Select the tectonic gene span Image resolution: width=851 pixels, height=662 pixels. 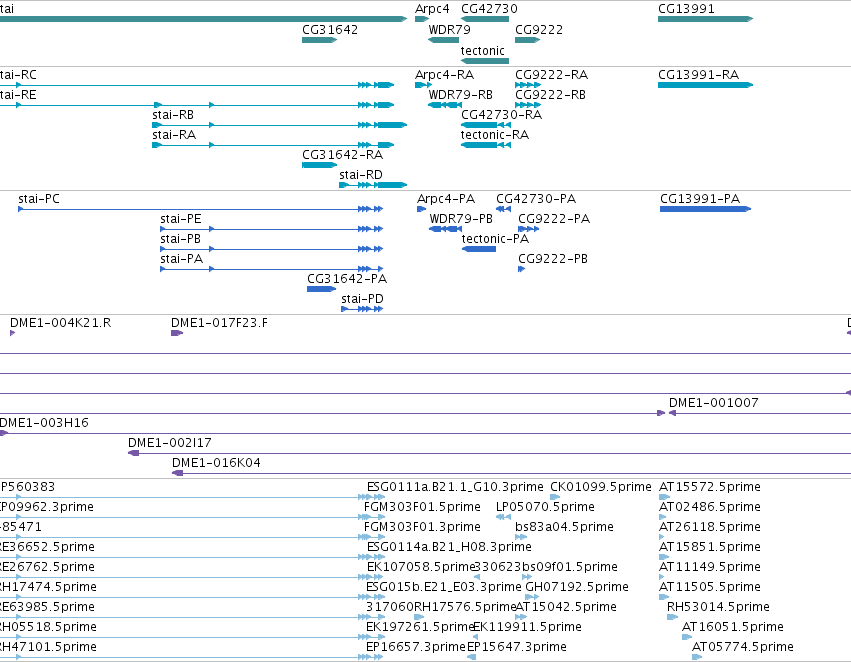point(484,61)
